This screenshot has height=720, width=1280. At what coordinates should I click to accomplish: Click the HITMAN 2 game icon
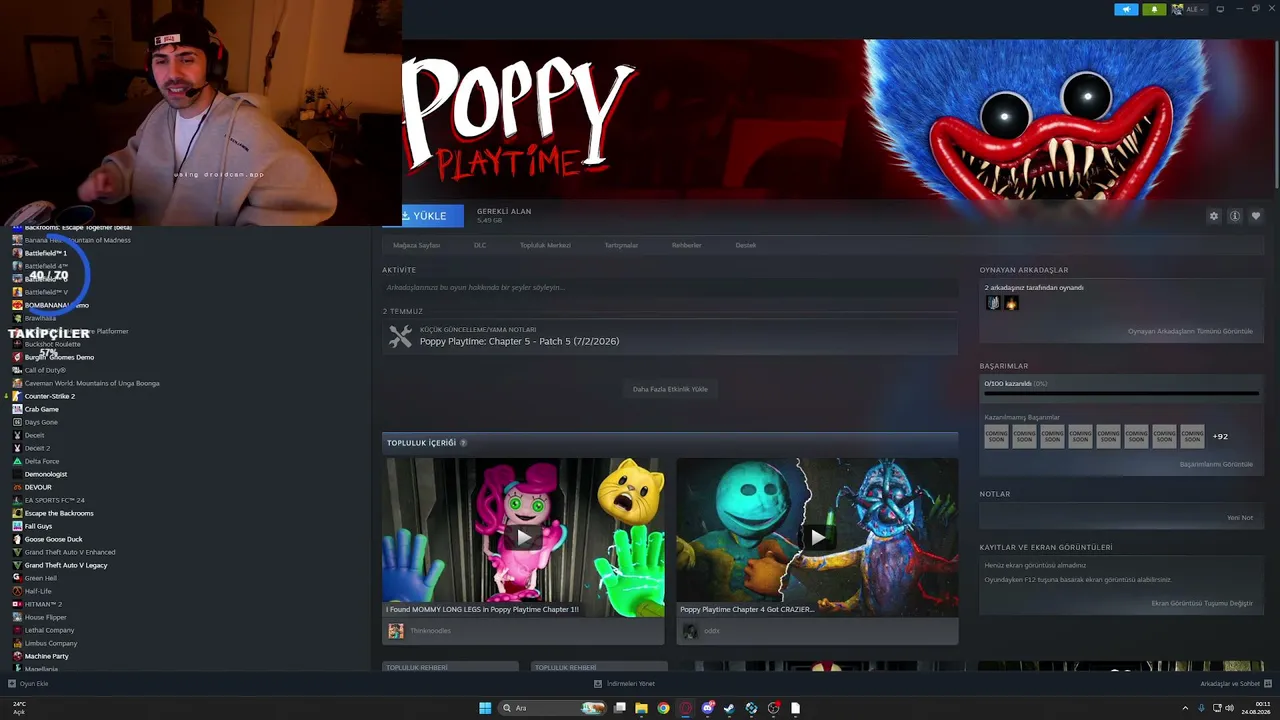(x=17, y=604)
